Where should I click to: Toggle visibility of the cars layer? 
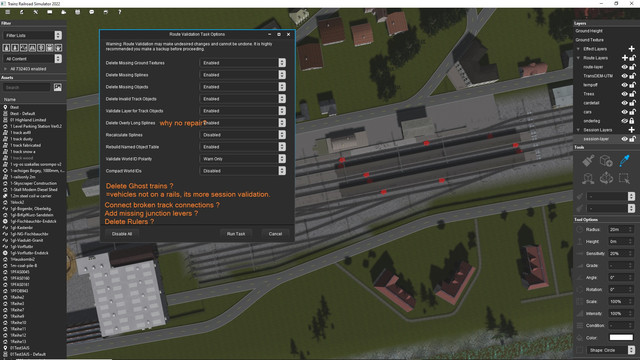pyautogui.click(x=624, y=112)
